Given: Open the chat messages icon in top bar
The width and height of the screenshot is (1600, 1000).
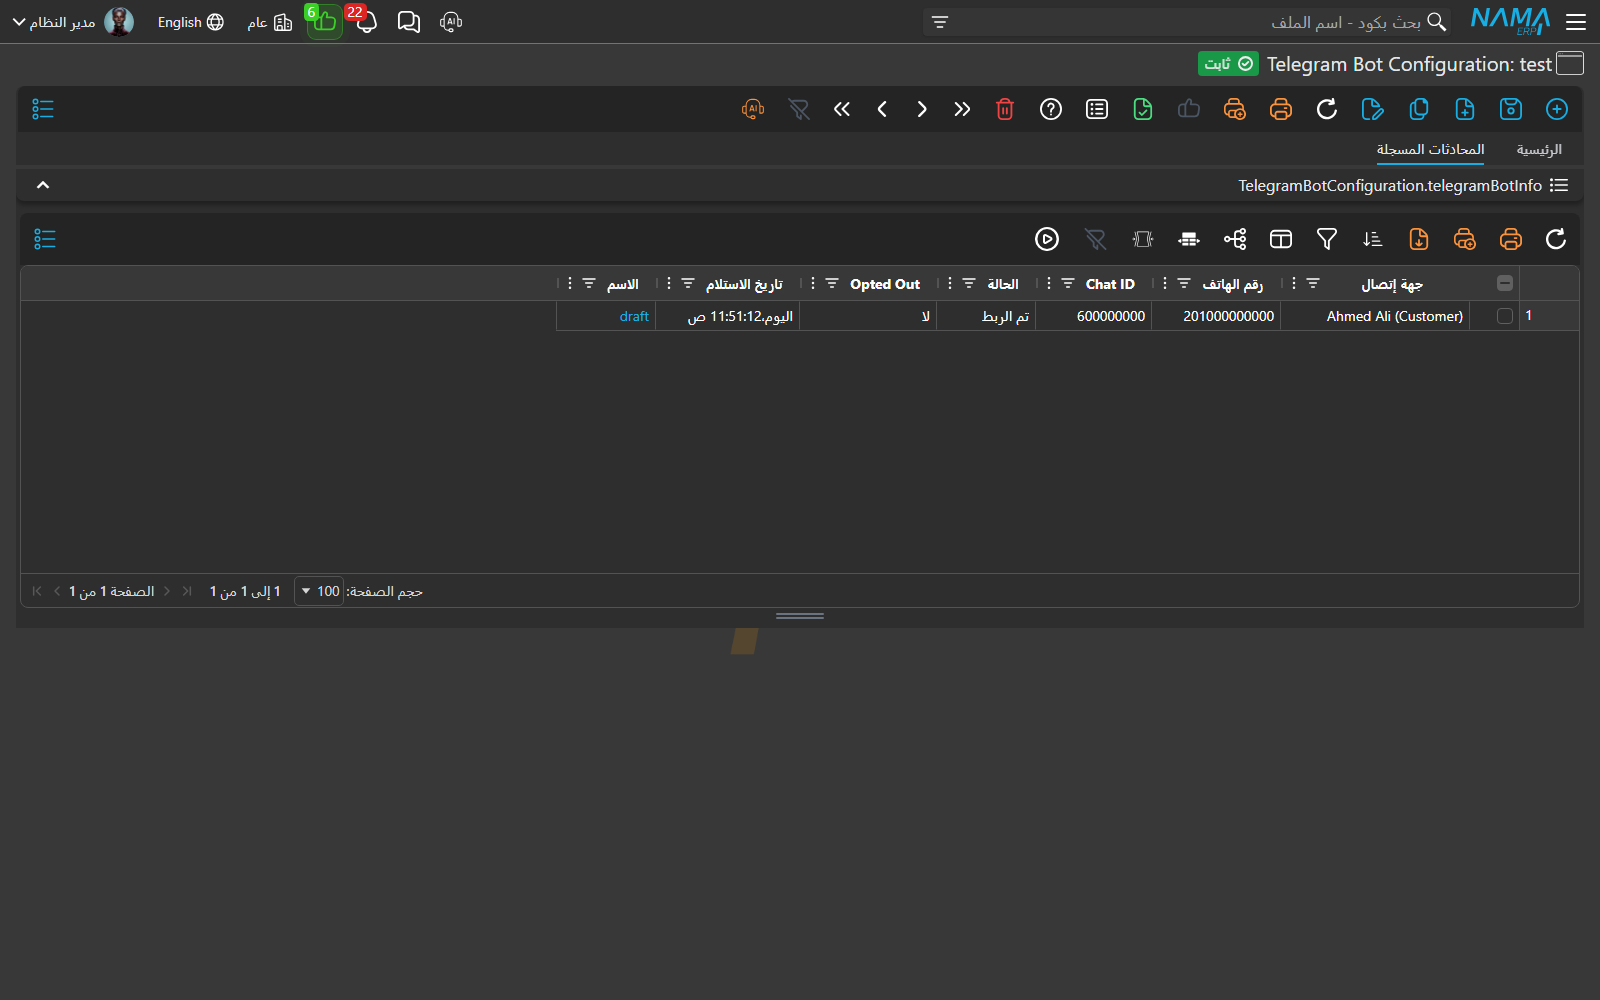Looking at the screenshot, I should click(x=409, y=22).
